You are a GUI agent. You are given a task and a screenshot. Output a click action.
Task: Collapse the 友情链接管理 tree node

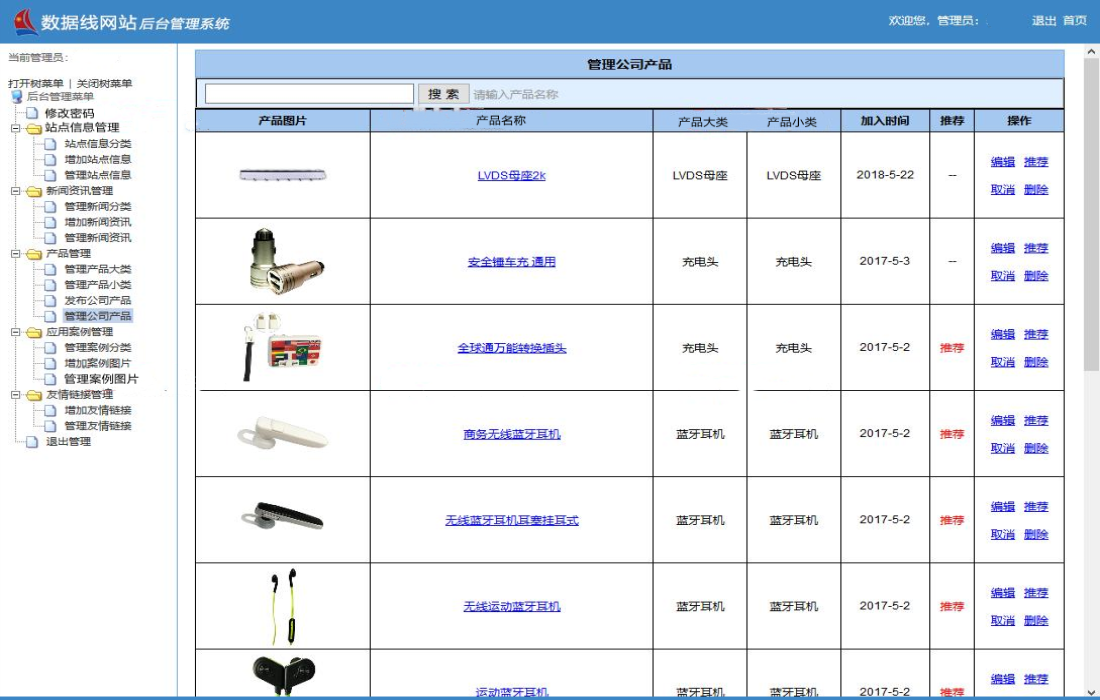pyautogui.click(x=15, y=395)
